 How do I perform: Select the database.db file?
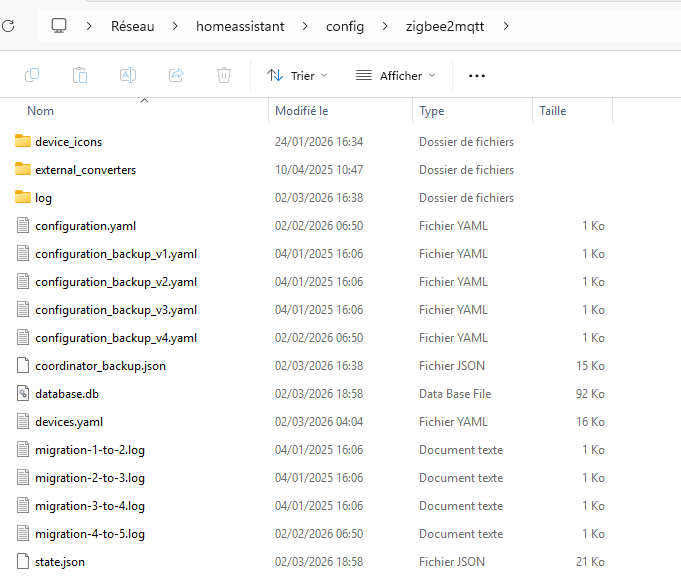pyautogui.click(x=66, y=394)
